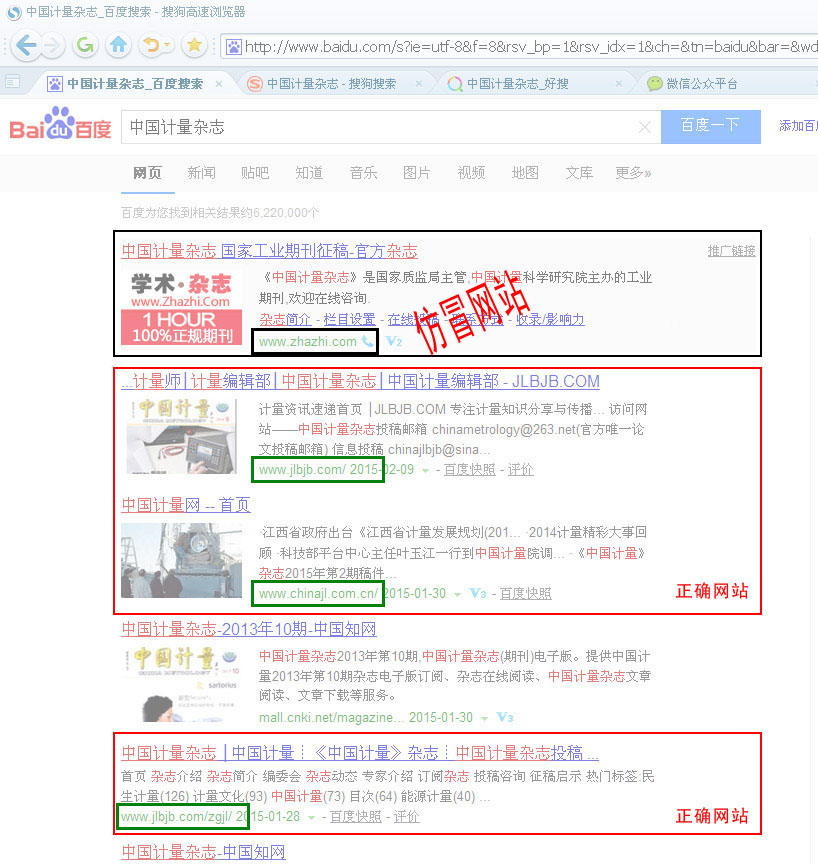Click the 学术·杂志 Zhazhi.com ad thumbnail

tap(181, 306)
